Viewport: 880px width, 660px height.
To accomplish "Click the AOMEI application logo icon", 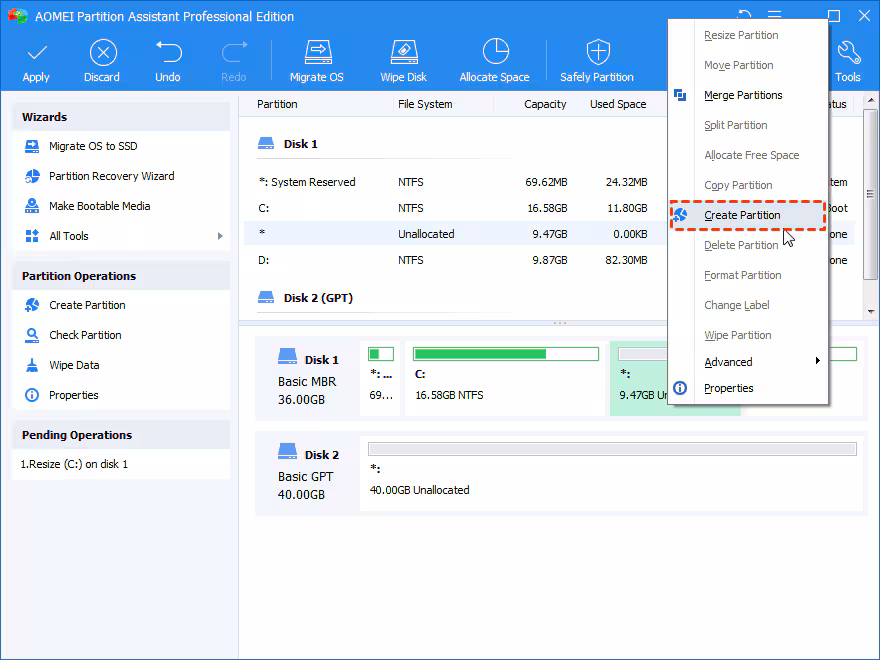I will pos(17,16).
